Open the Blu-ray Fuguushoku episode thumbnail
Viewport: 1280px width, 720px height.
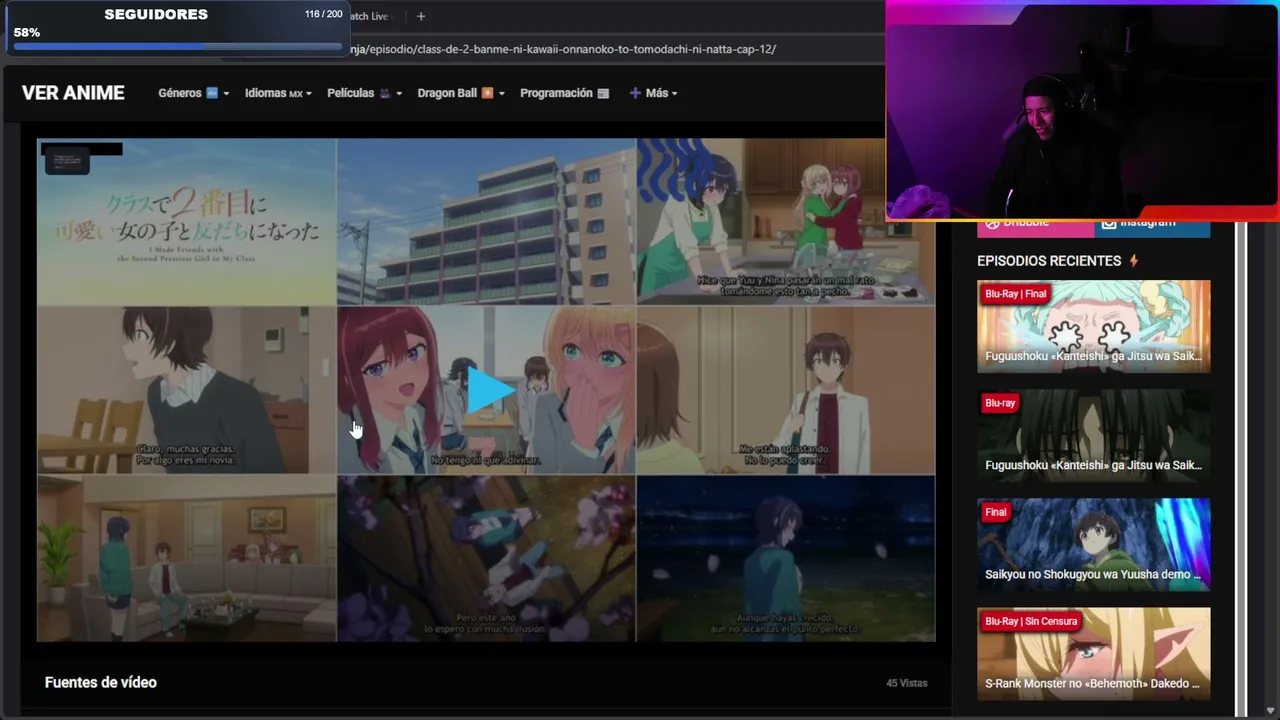point(1093,436)
